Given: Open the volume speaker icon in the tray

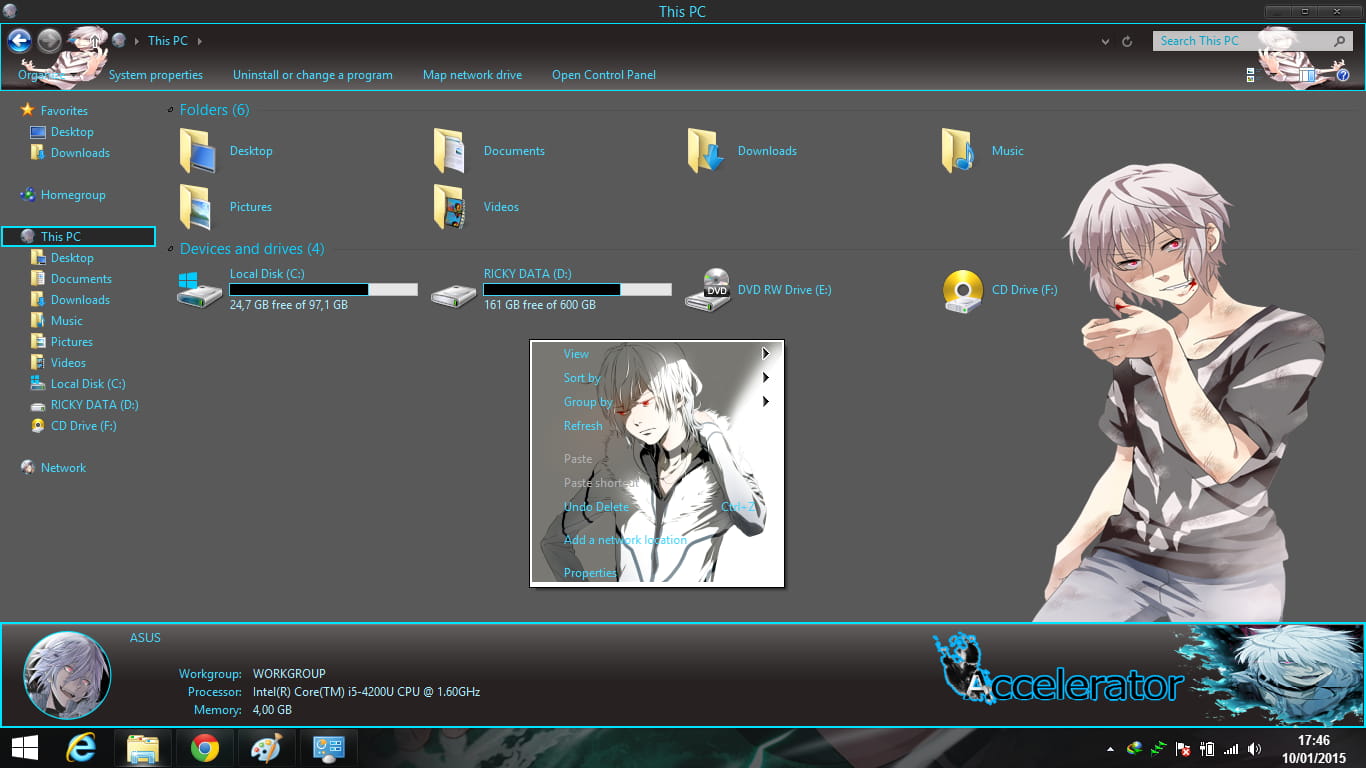Looking at the screenshot, I should coord(1255,747).
